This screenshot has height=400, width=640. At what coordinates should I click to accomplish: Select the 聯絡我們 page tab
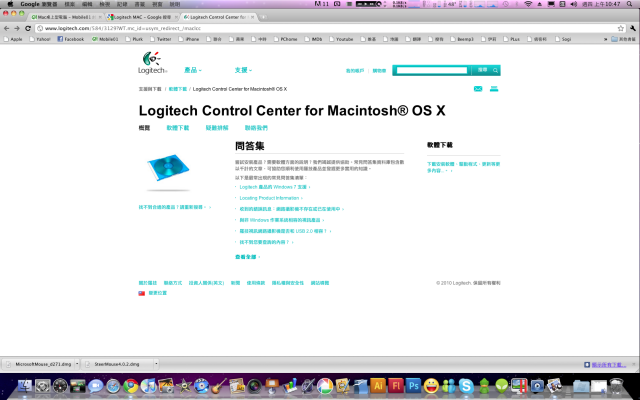pos(256,128)
